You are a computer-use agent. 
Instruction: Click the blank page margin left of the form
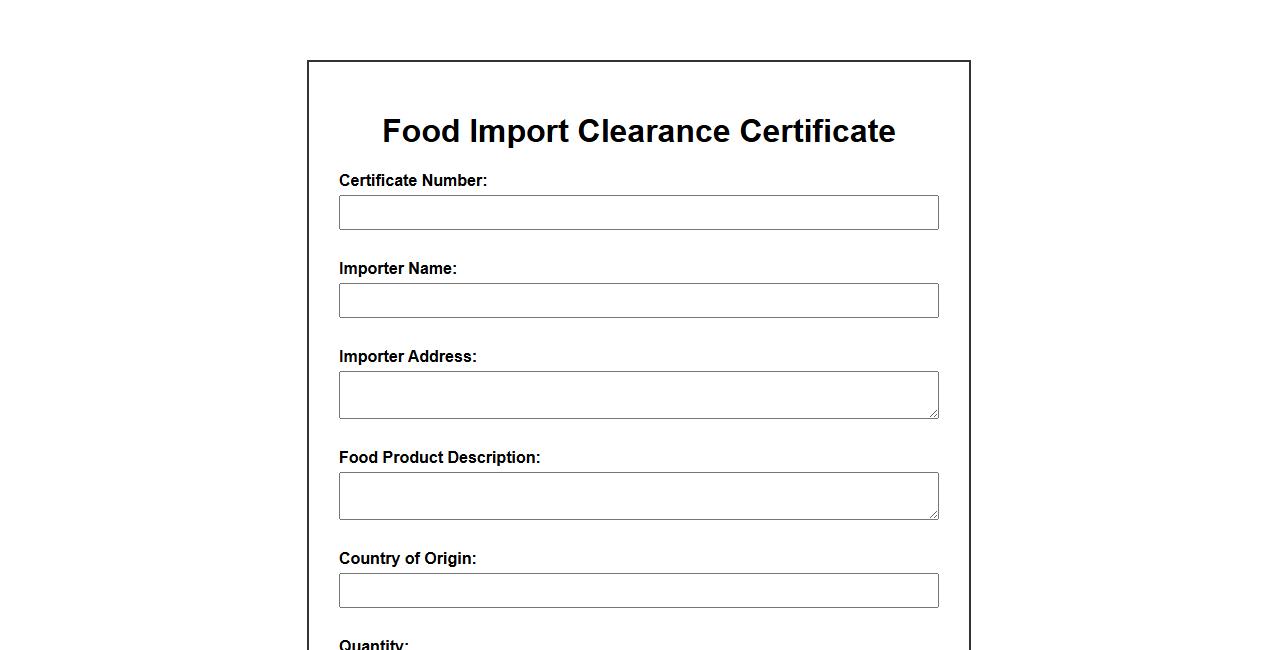coord(150,350)
